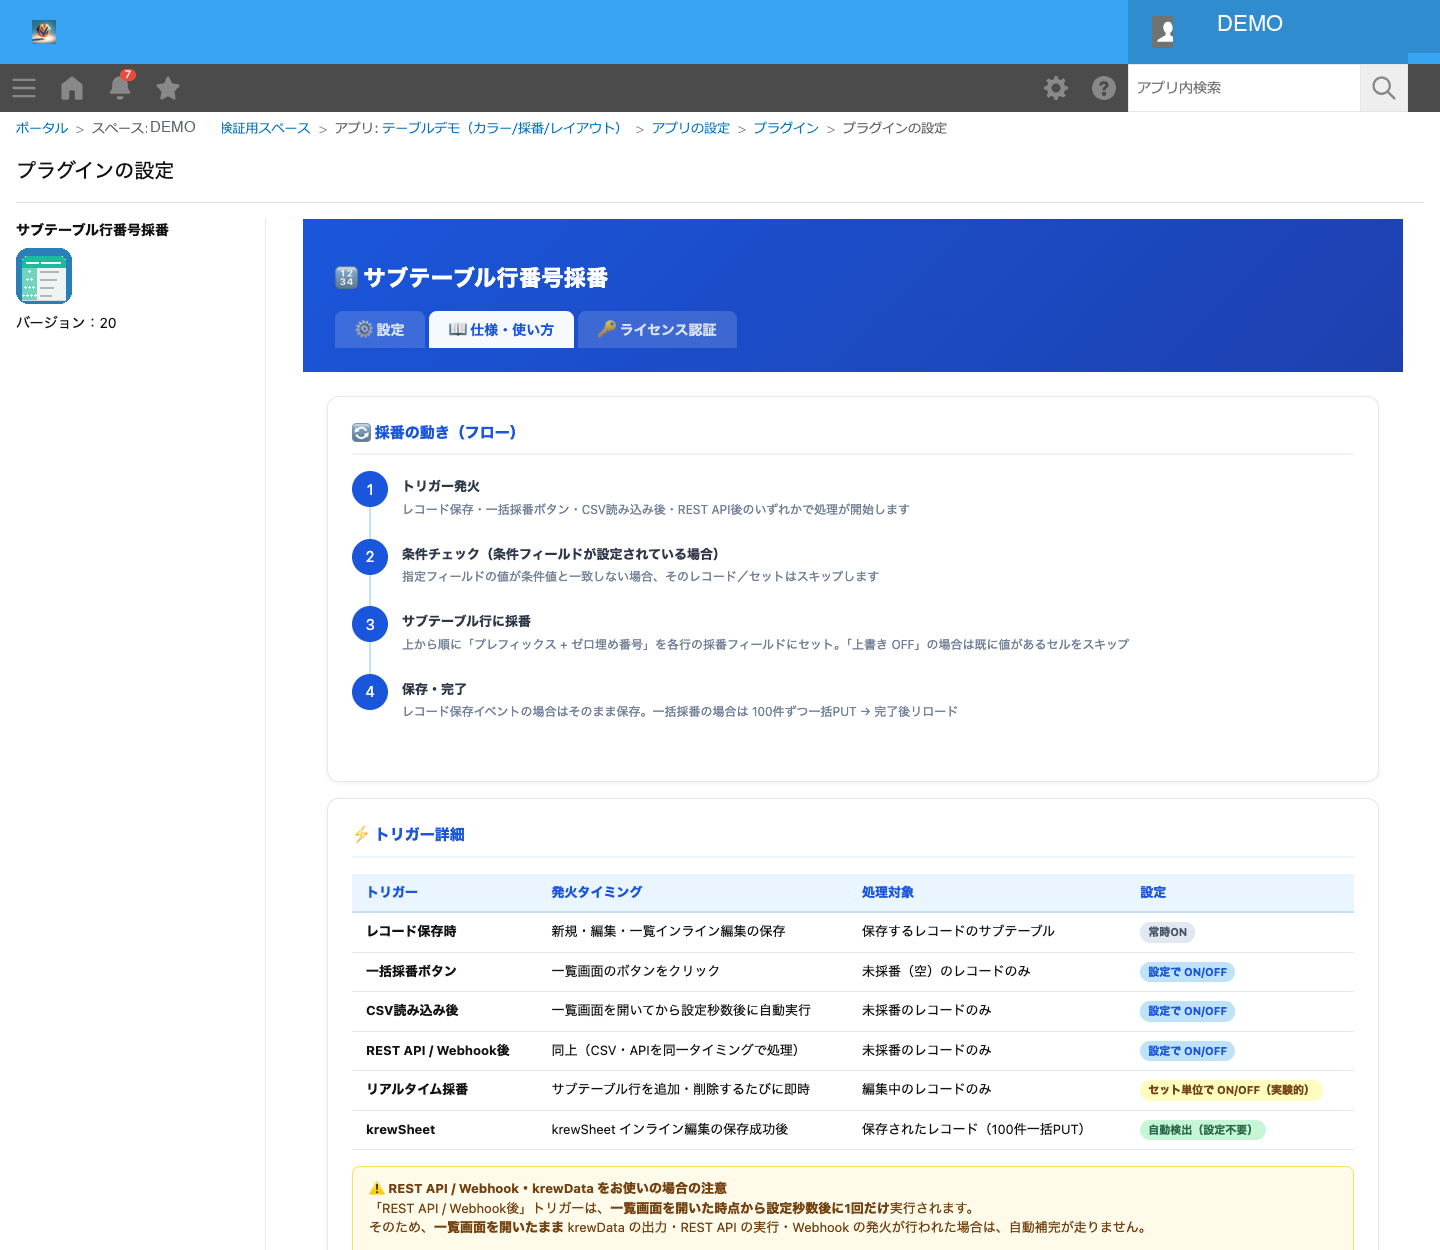Click the sub-table numbering plugin icon
The height and width of the screenshot is (1250, 1440).
(x=44, y=276)
